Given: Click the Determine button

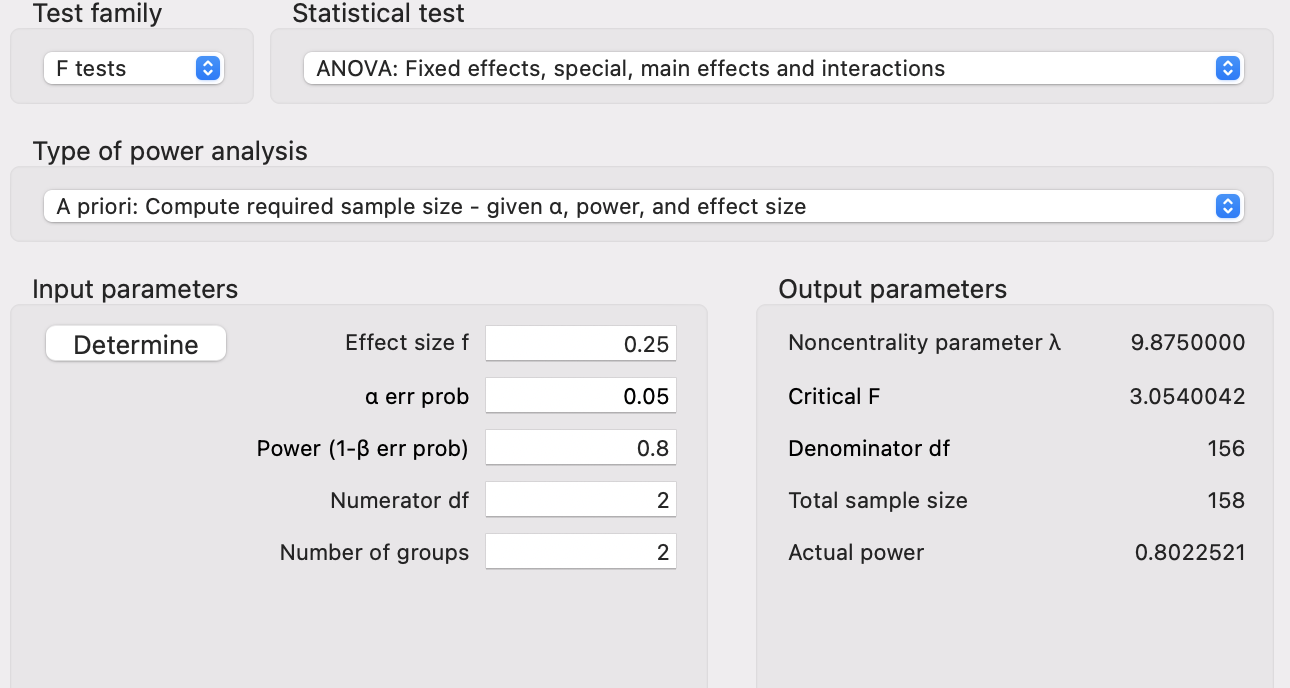Looking at the screenshot, I should click(136, 344).
